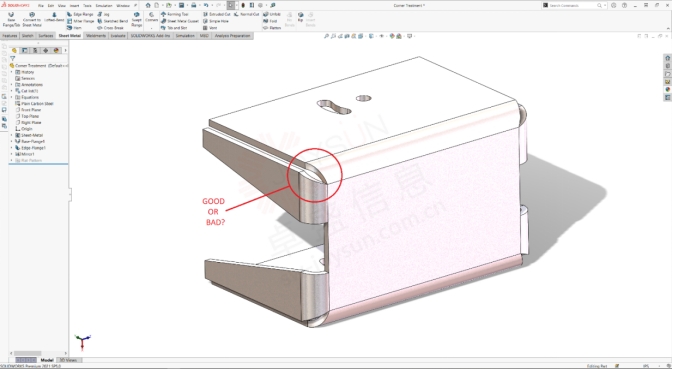Click the Unfold tool

pos(272,14)
